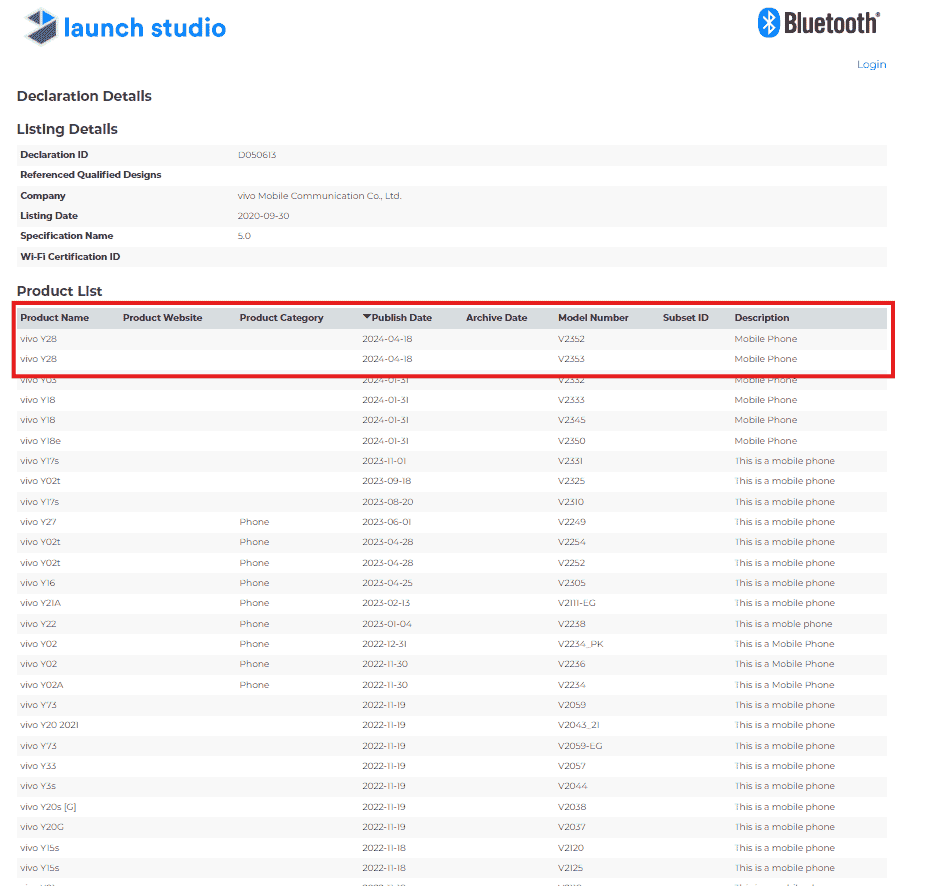
Task: Sort by the Model Number column header
Action: [593, 318]
